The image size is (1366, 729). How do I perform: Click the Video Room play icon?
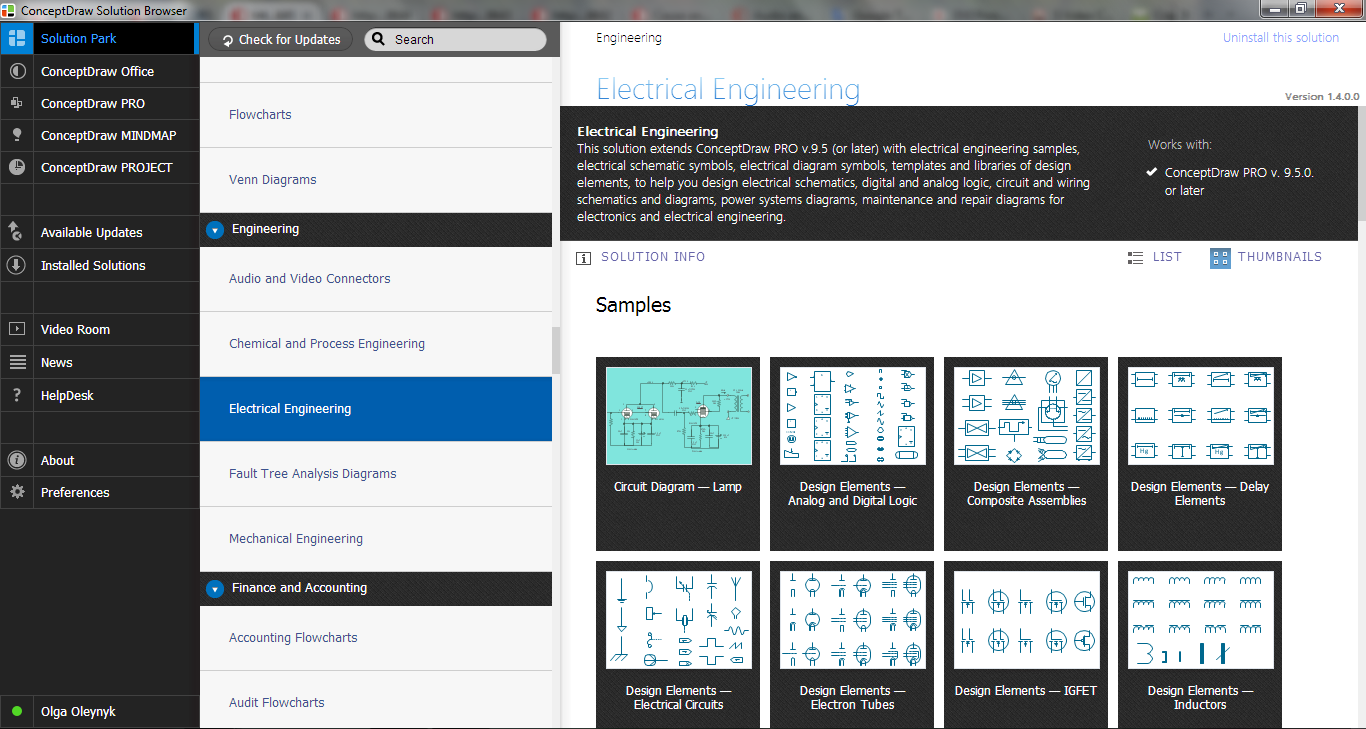pyautogui.click(x=16, y=329)
